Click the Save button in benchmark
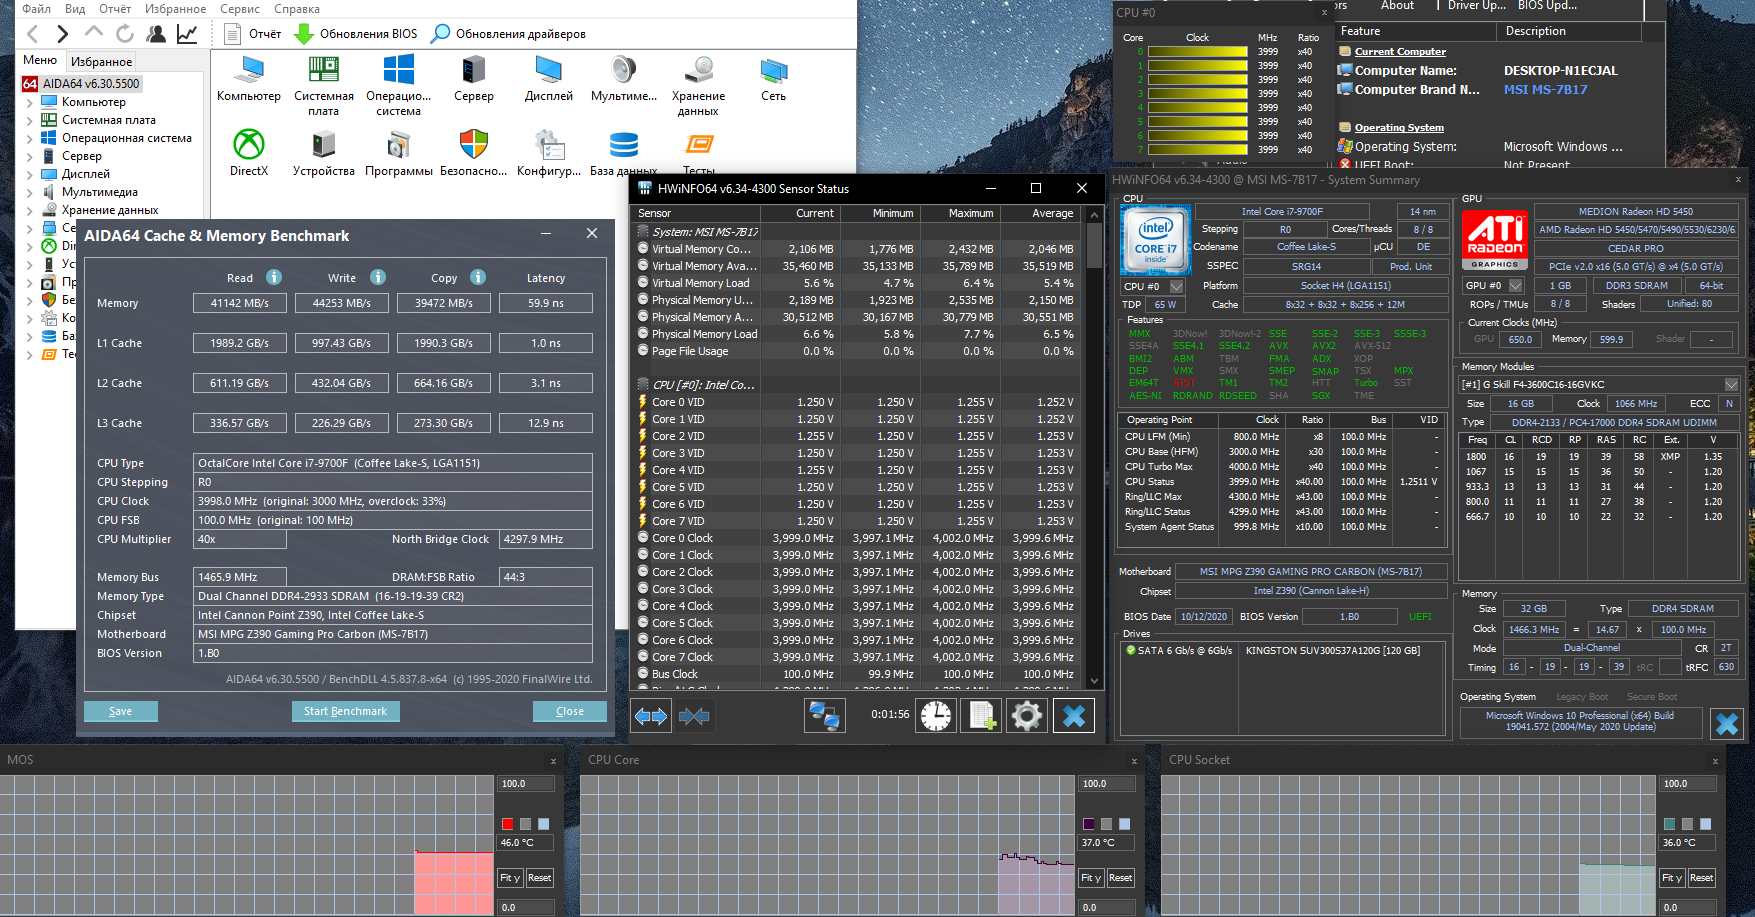The width and height of the screenshot is (1755, 917). click(x=120, y=711)
